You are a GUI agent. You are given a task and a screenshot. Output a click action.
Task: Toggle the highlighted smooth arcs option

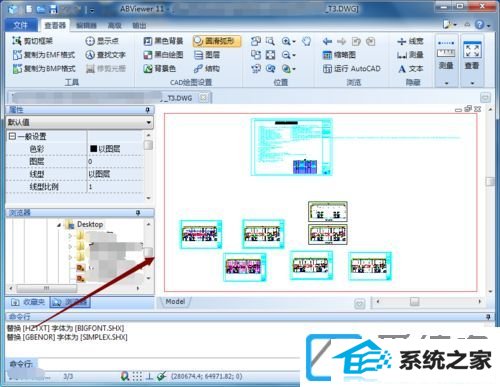coord(217,41)
